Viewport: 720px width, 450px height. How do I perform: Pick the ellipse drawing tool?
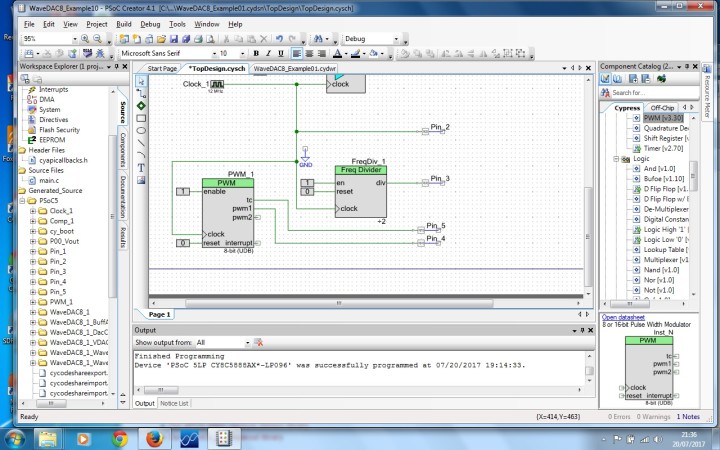tap(141, 130)
